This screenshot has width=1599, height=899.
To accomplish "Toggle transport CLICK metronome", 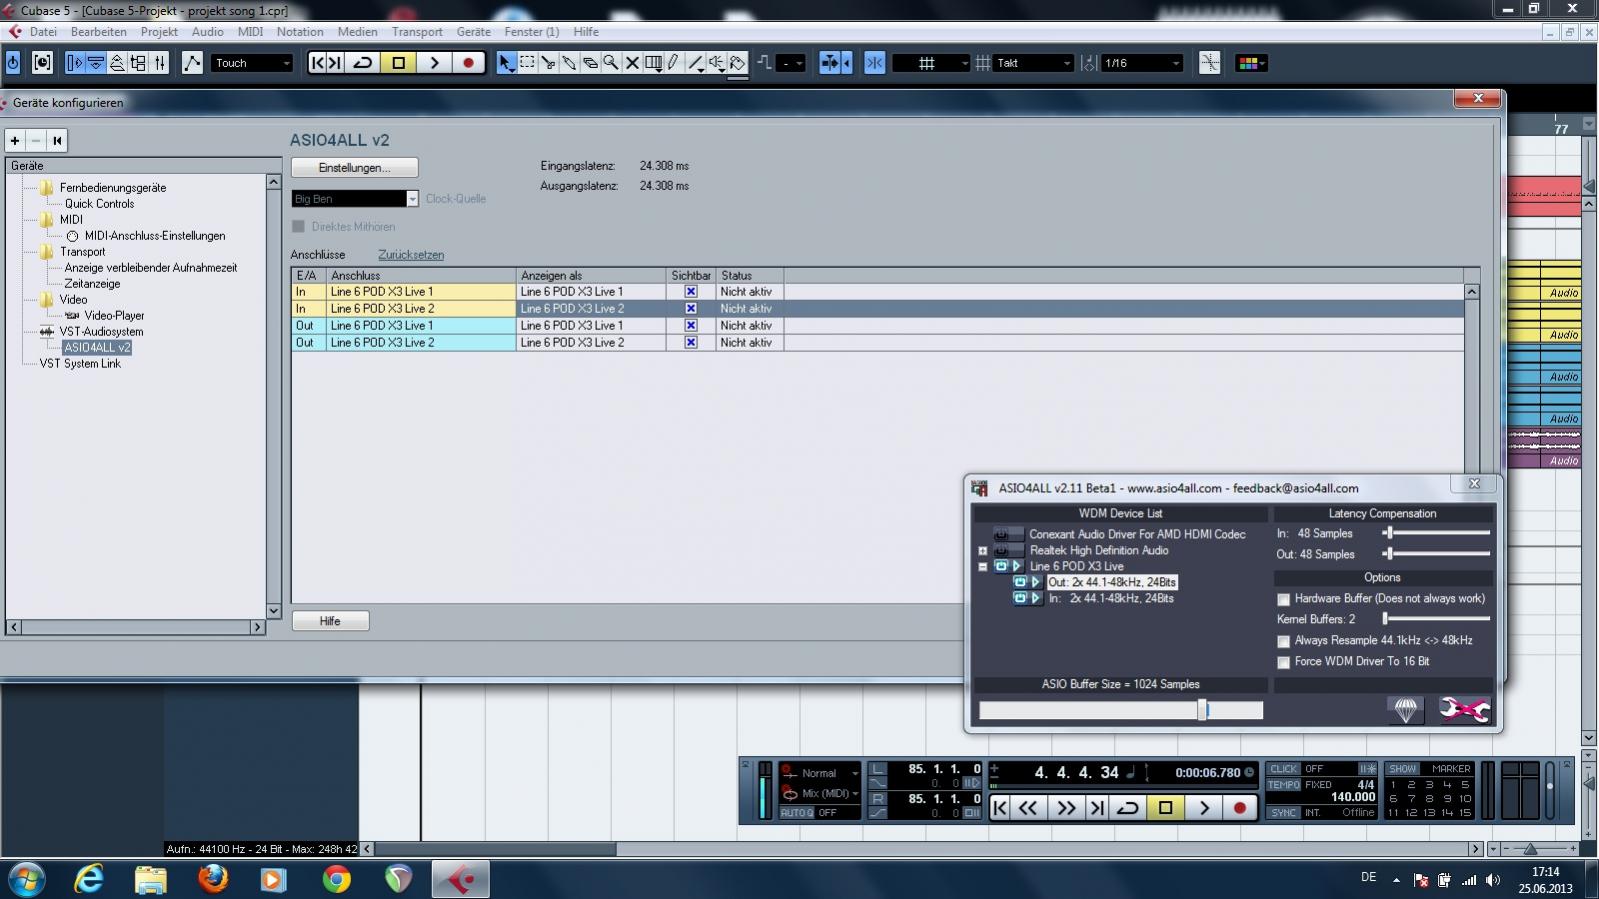I will [x=1283, y=769].
